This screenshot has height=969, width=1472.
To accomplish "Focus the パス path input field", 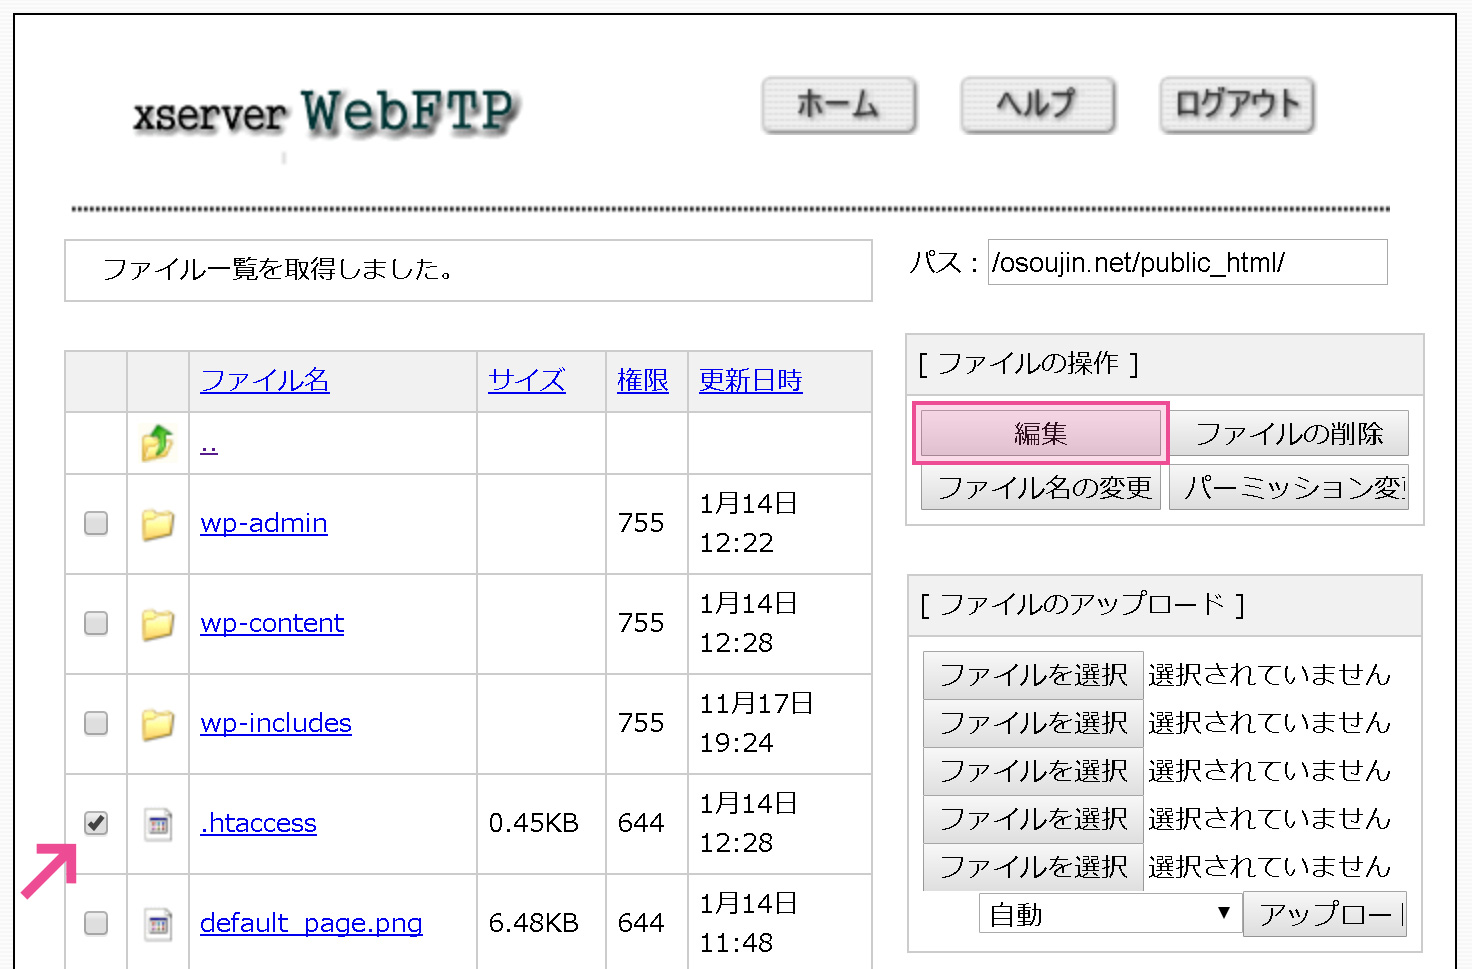I will pos(1186,262).
